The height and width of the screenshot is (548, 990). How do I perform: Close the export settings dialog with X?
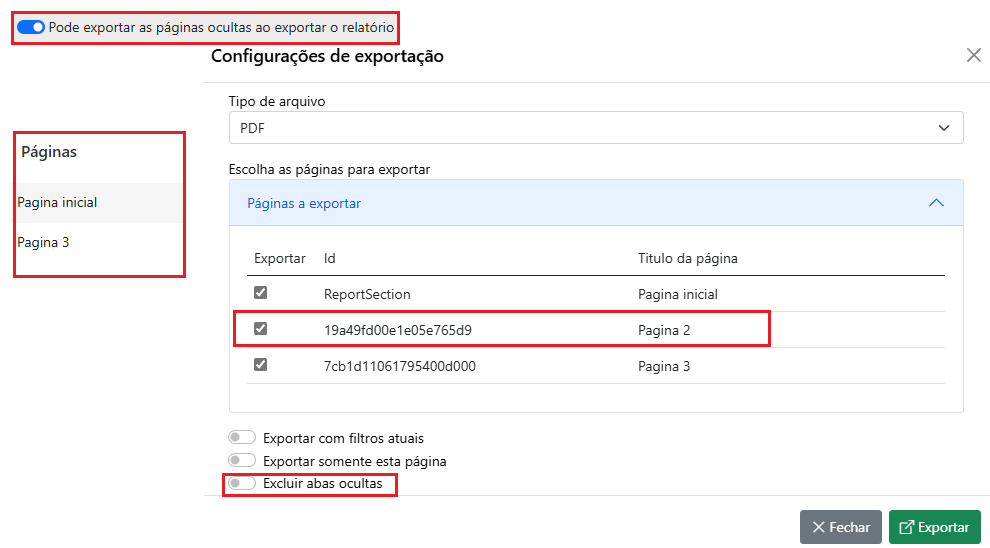973,56
